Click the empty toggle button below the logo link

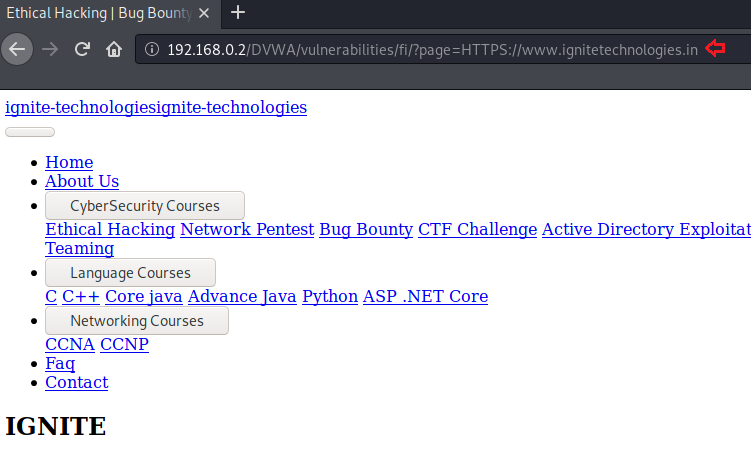pyautogui.click(x=30, y=132)
